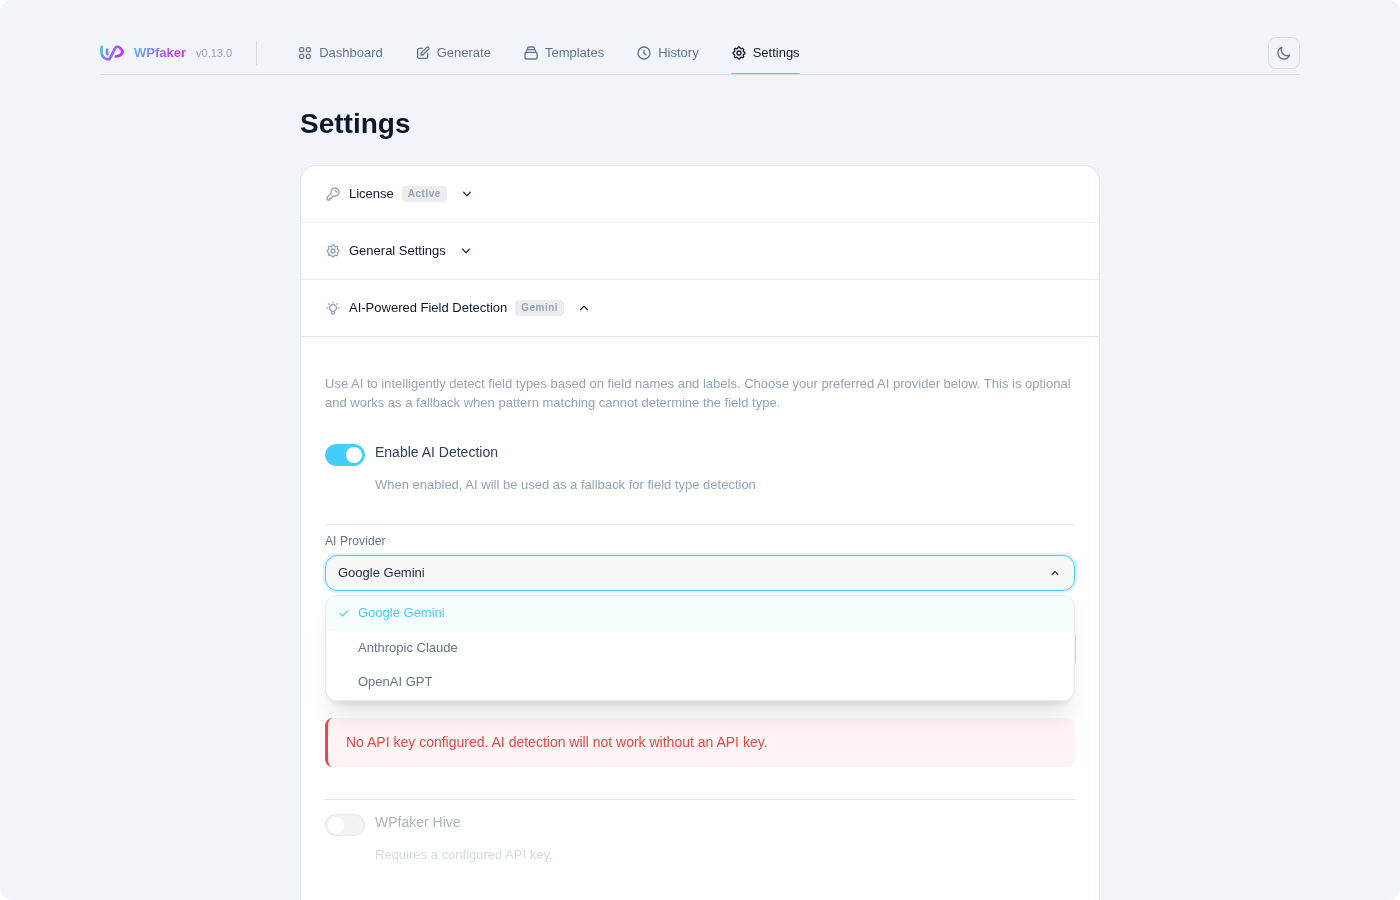This screenshot has width=1400, height=900.
Task: Click the Dashboard grid icon
Action: (x=305, y=53)
